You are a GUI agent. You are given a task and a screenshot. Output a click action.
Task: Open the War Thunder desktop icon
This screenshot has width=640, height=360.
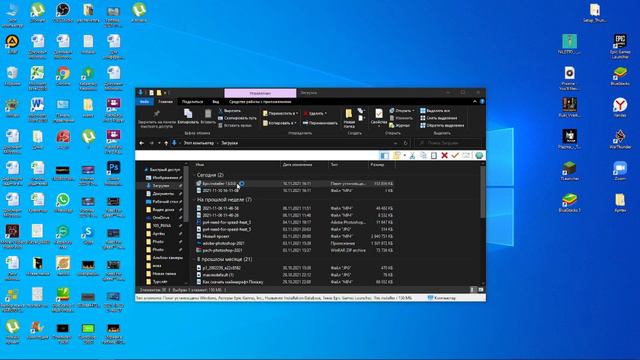[620, 140]
